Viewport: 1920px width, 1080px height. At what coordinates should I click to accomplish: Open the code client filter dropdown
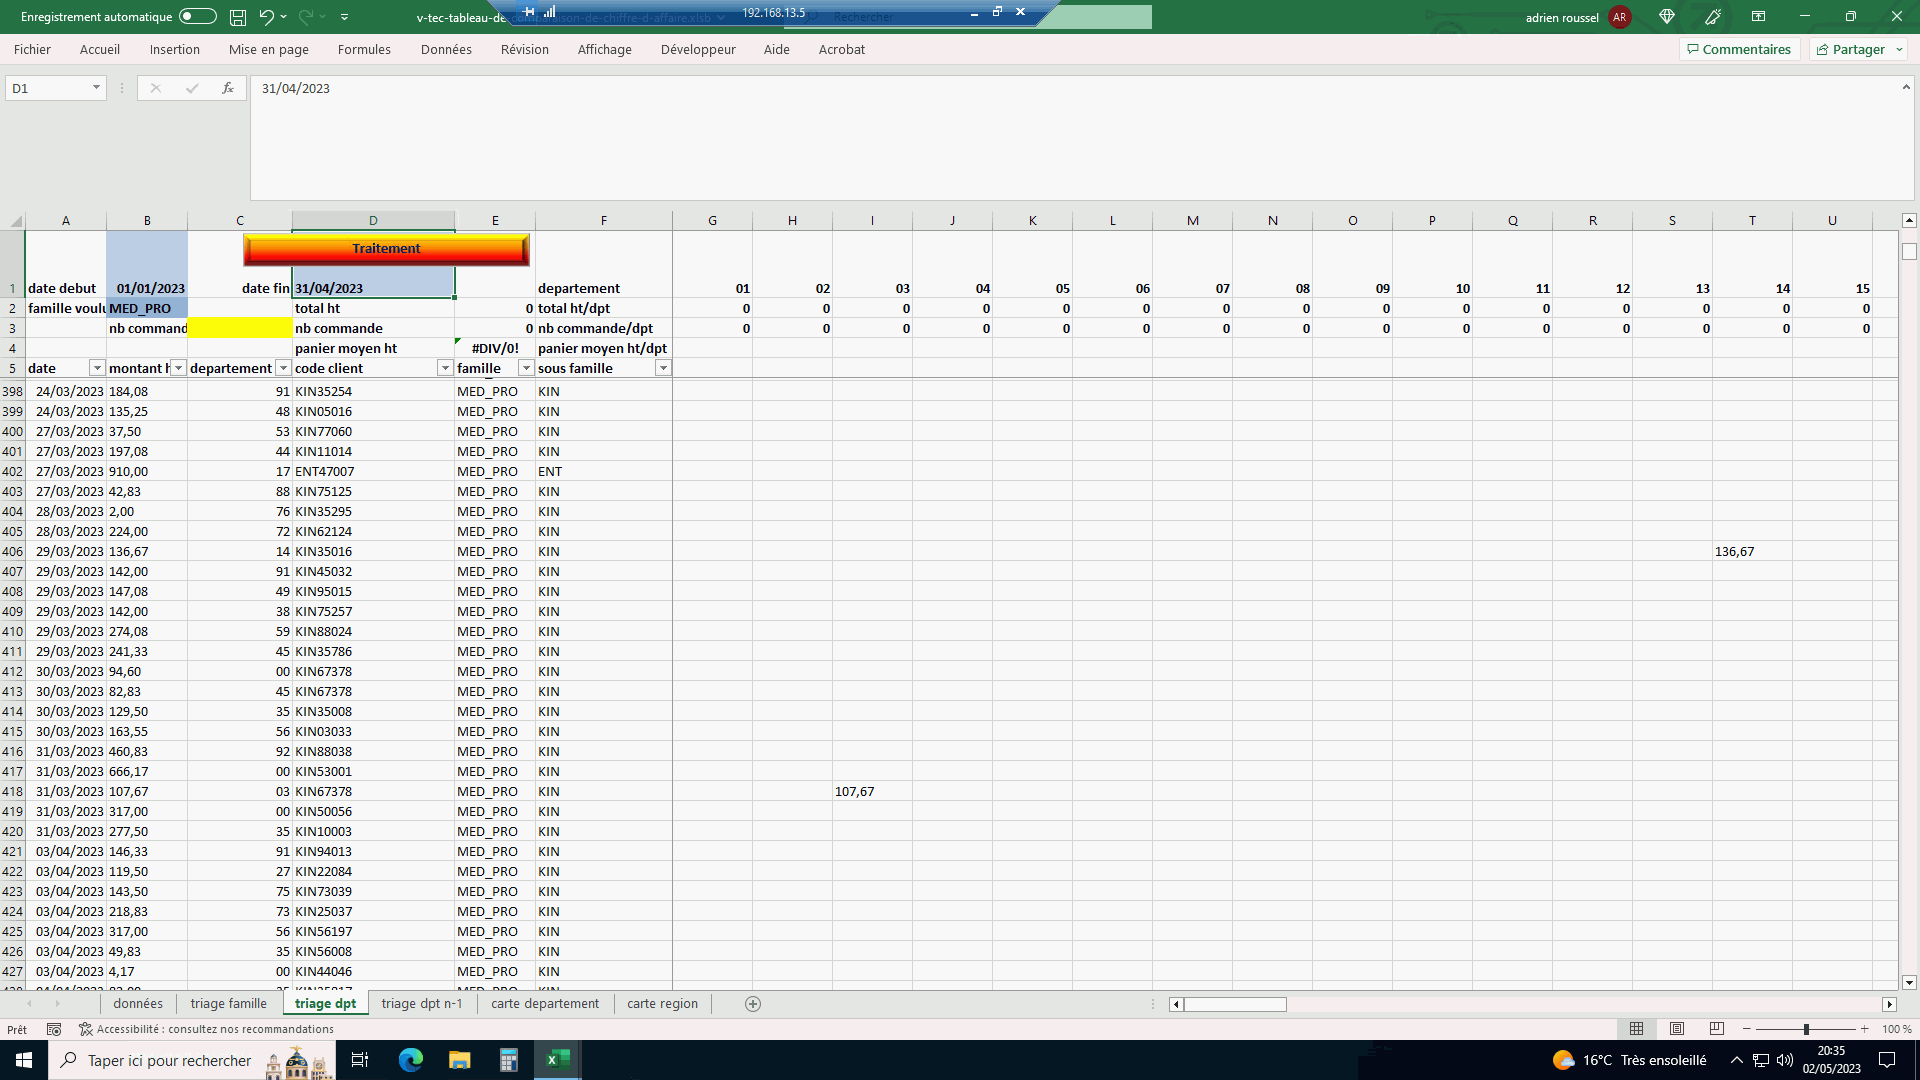coord(445,368)
